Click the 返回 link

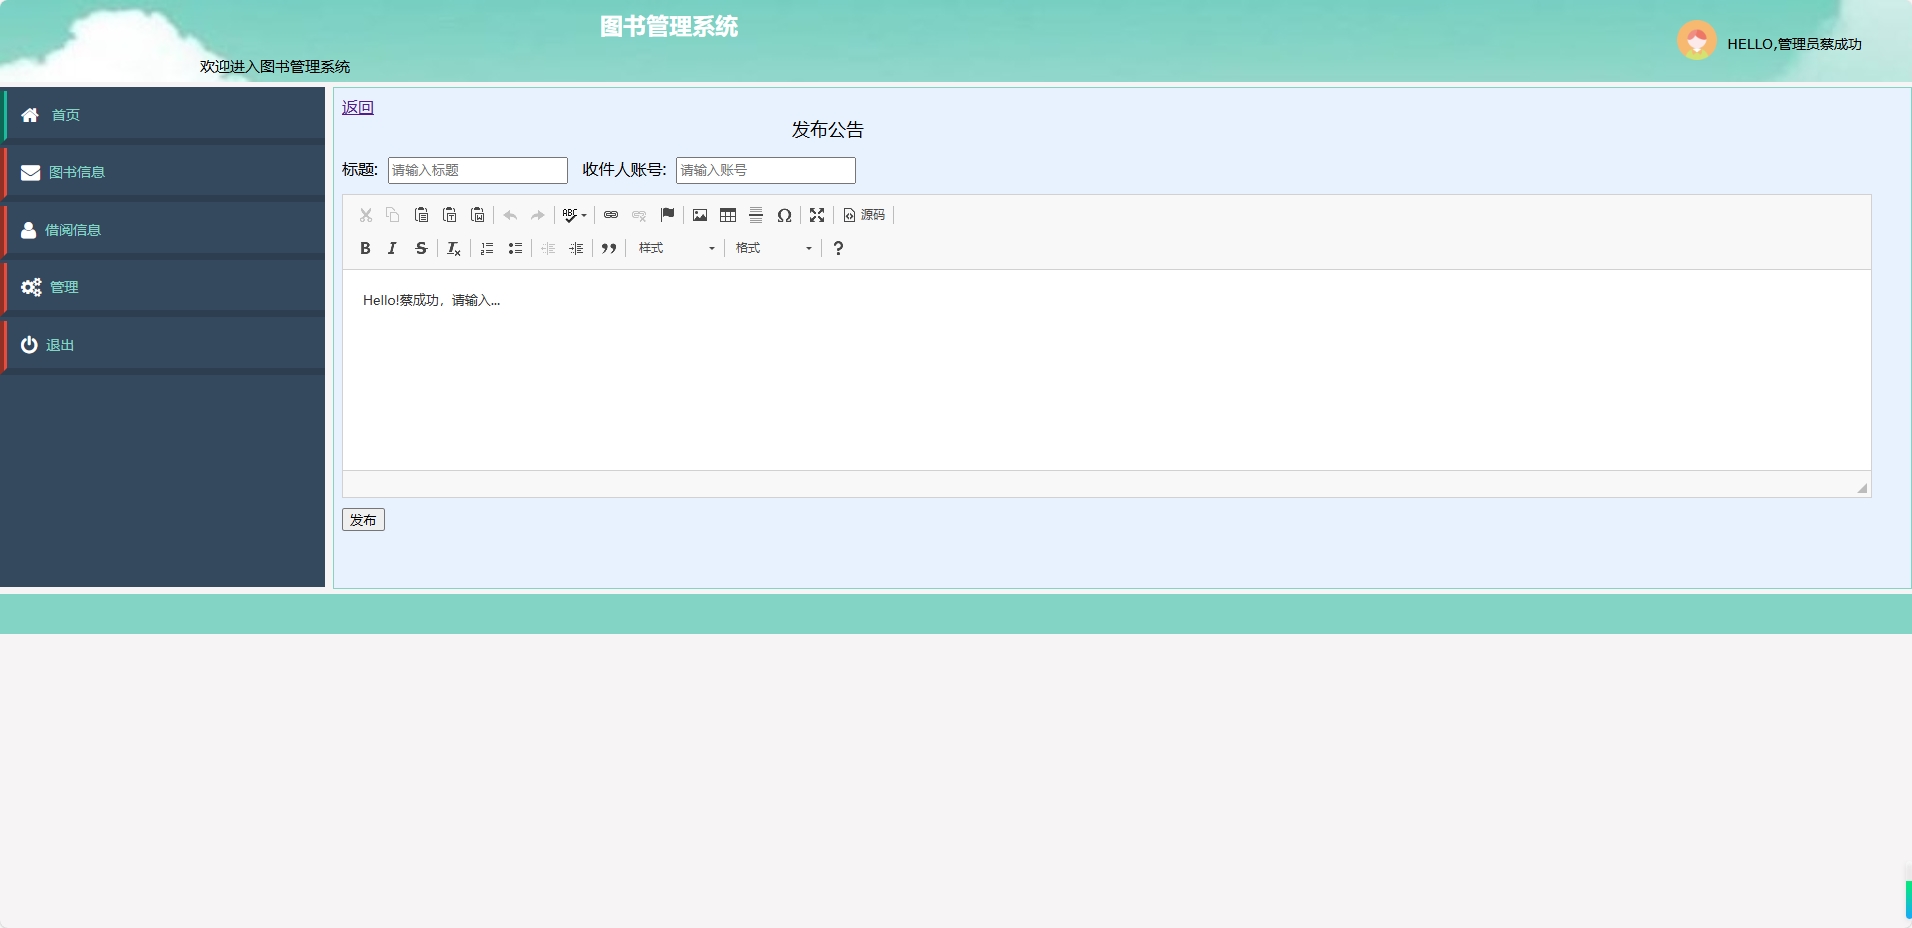click(357, 107)
